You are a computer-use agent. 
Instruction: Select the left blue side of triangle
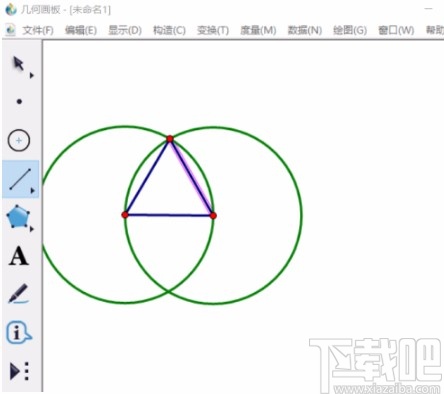point(147,177)
